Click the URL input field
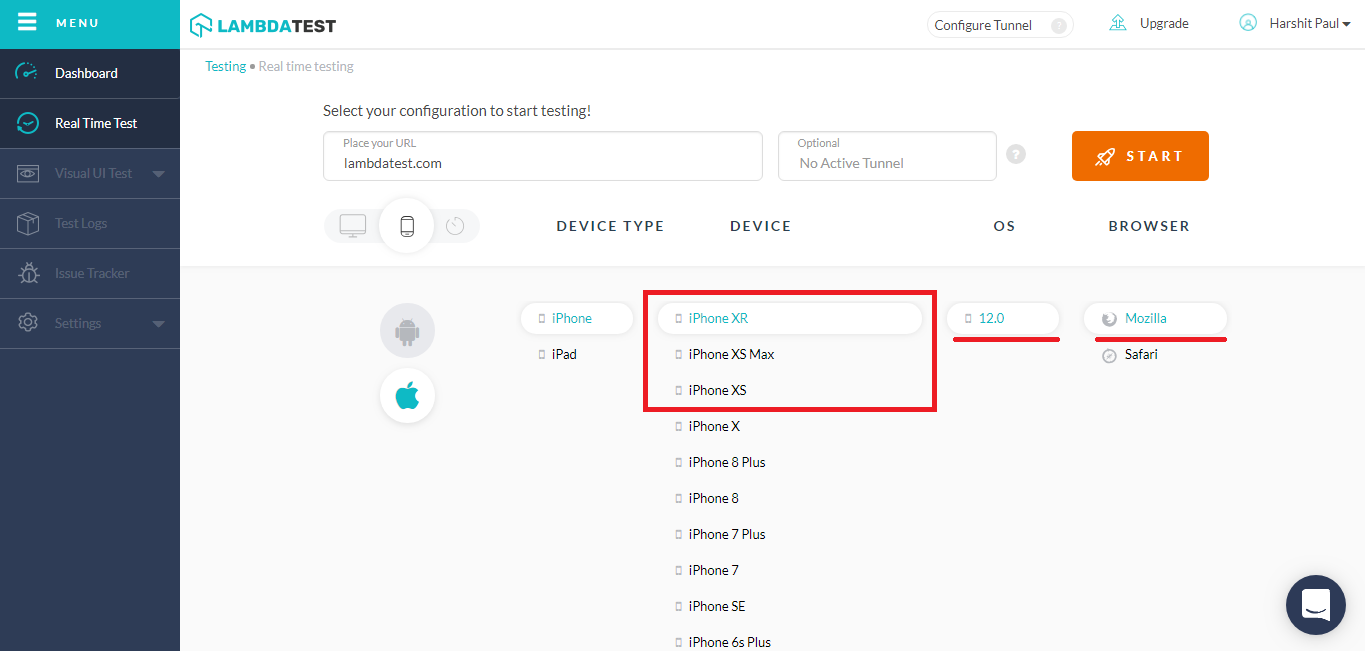Screen dimensions: 1365x651 tap(542, 163)
